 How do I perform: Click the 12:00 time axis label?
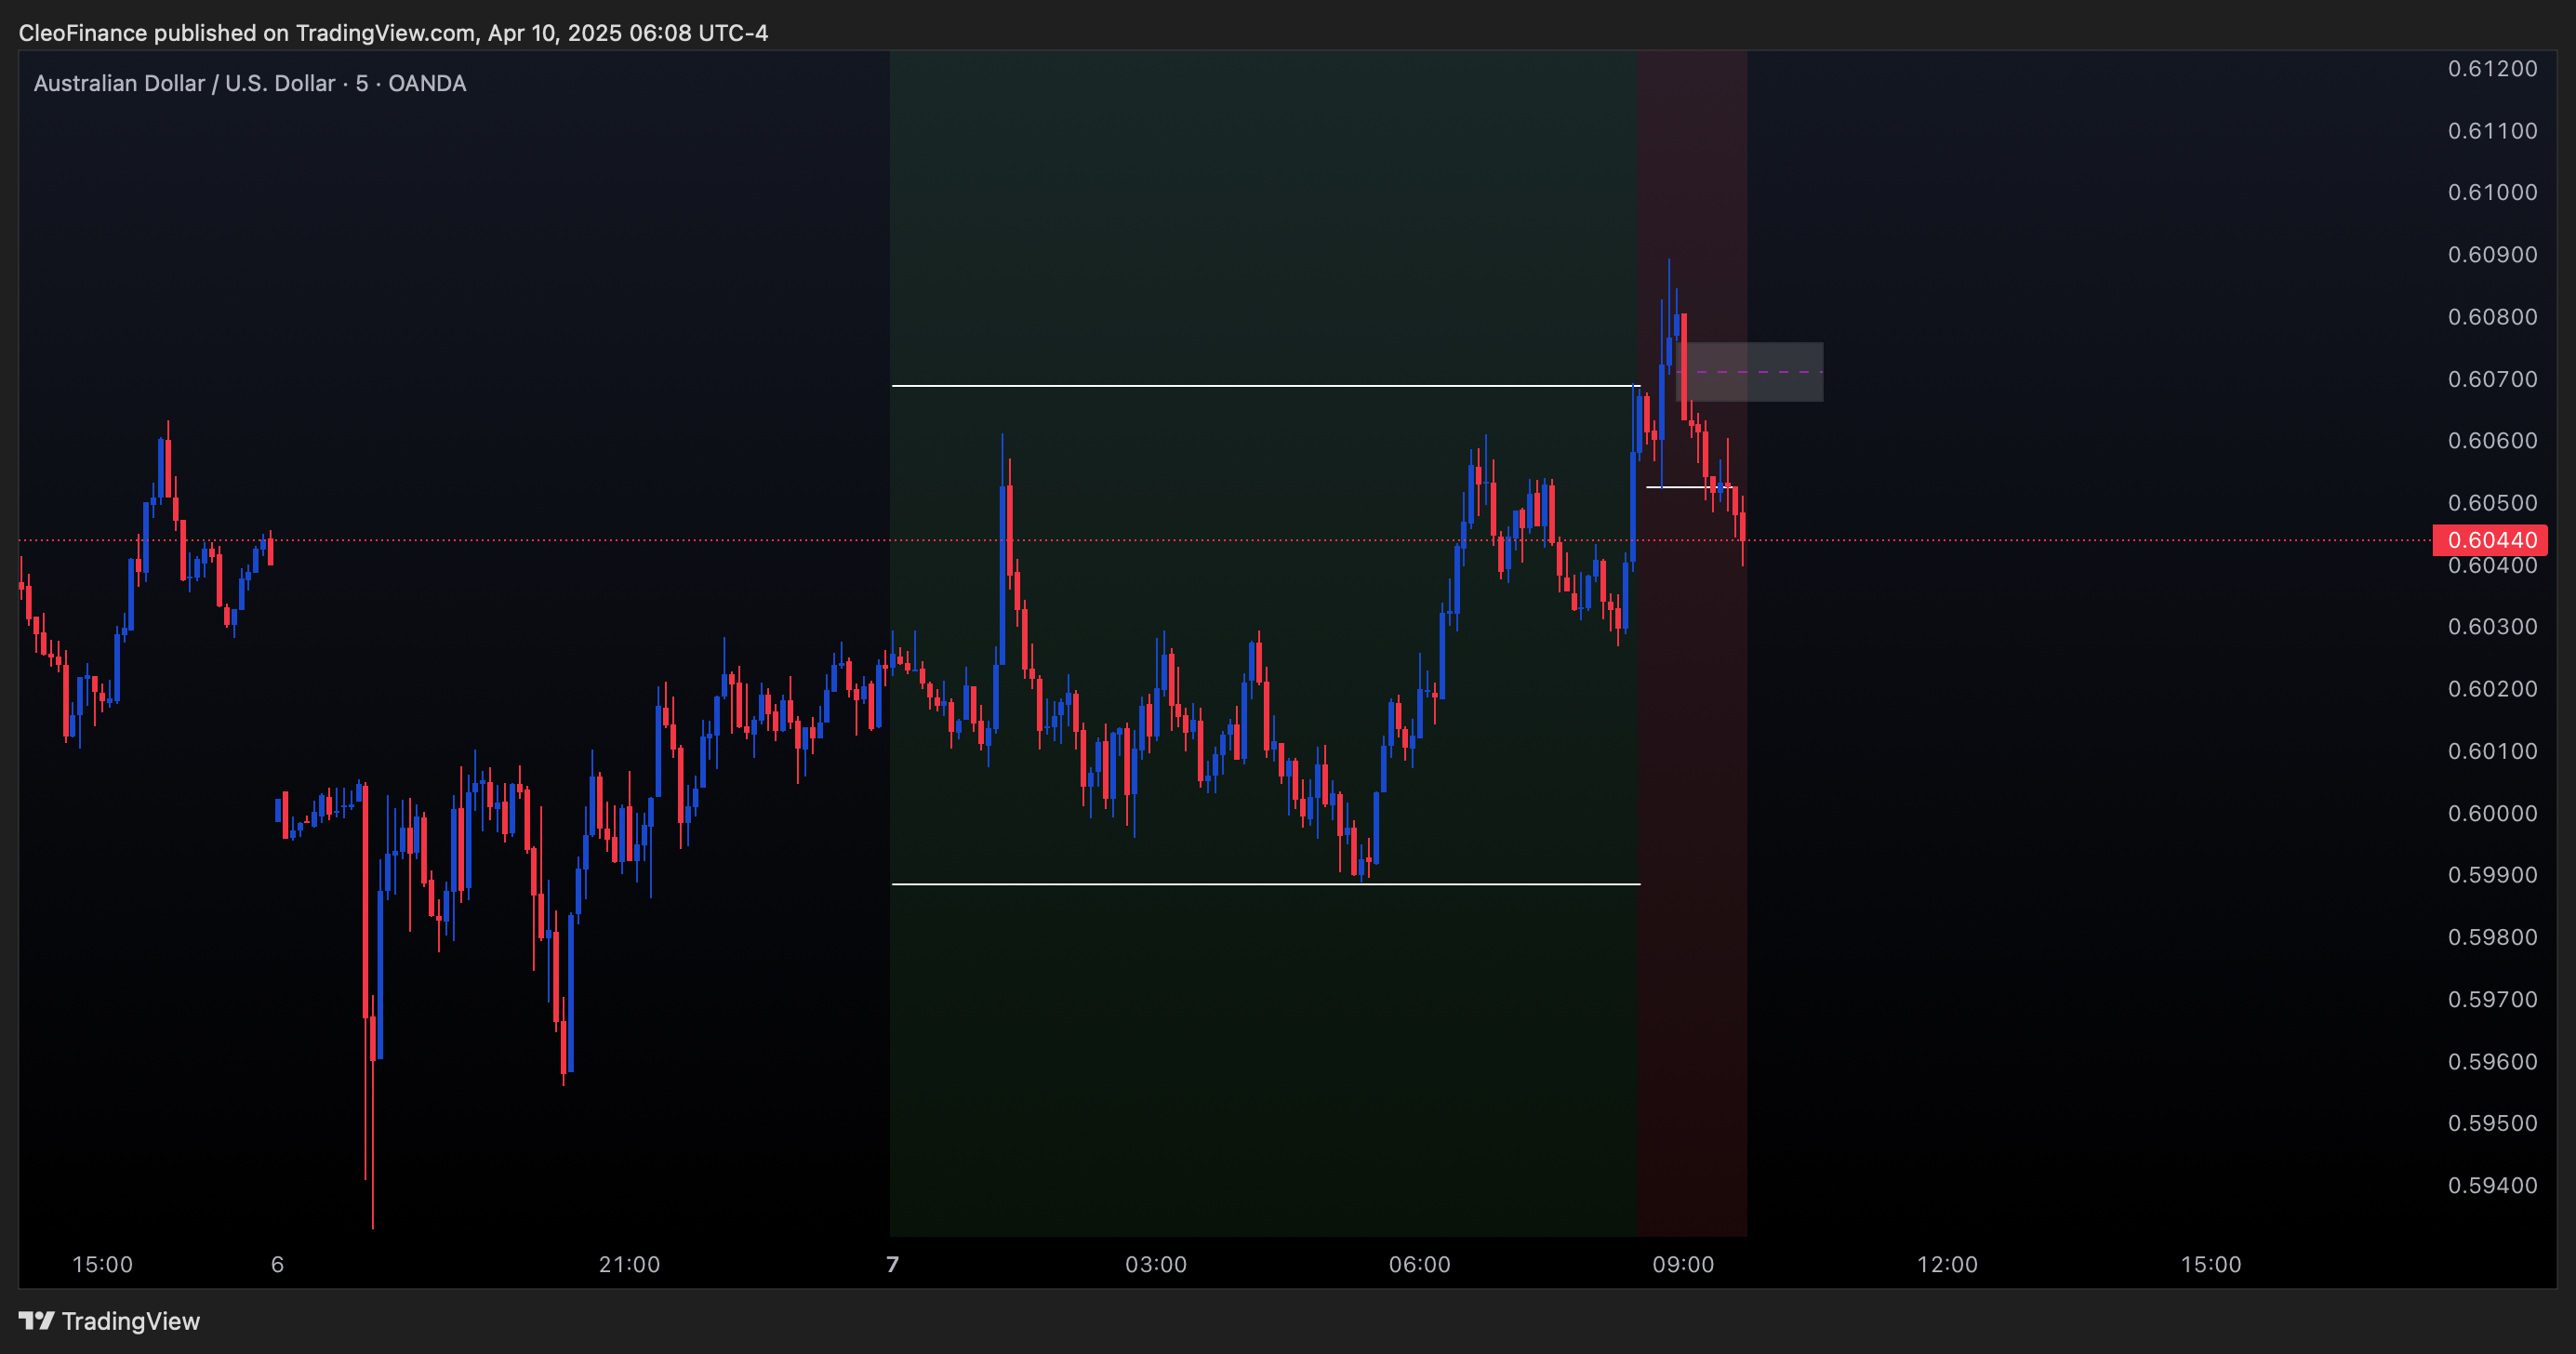(1947, 1265)
